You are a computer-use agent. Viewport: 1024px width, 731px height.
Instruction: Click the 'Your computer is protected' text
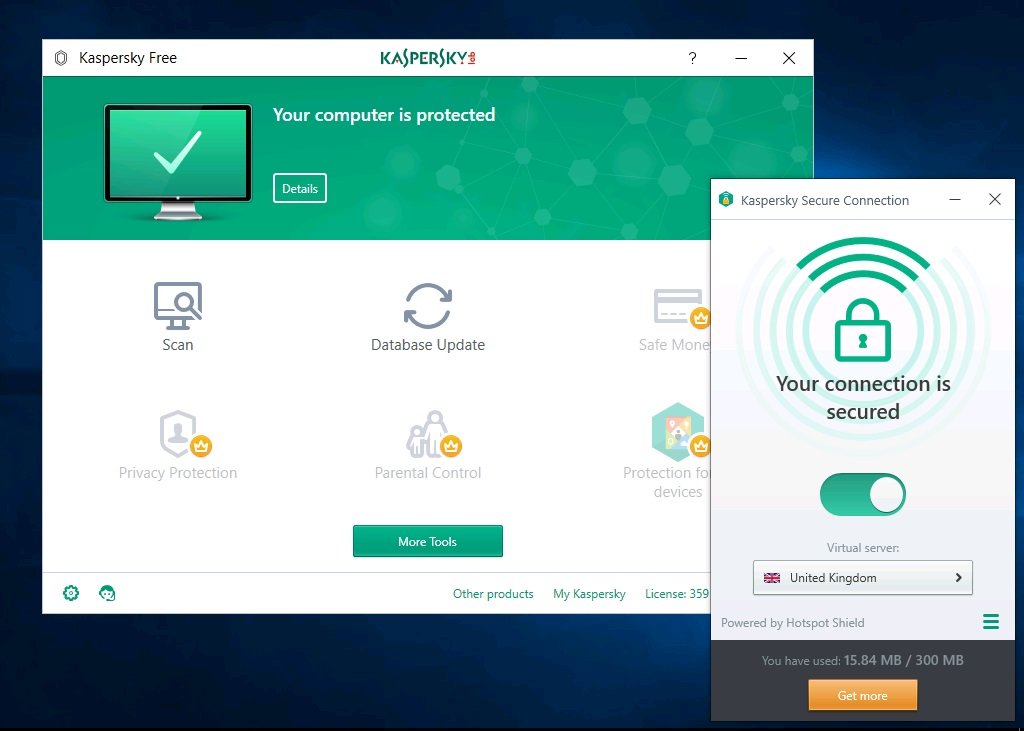point(384,115)
